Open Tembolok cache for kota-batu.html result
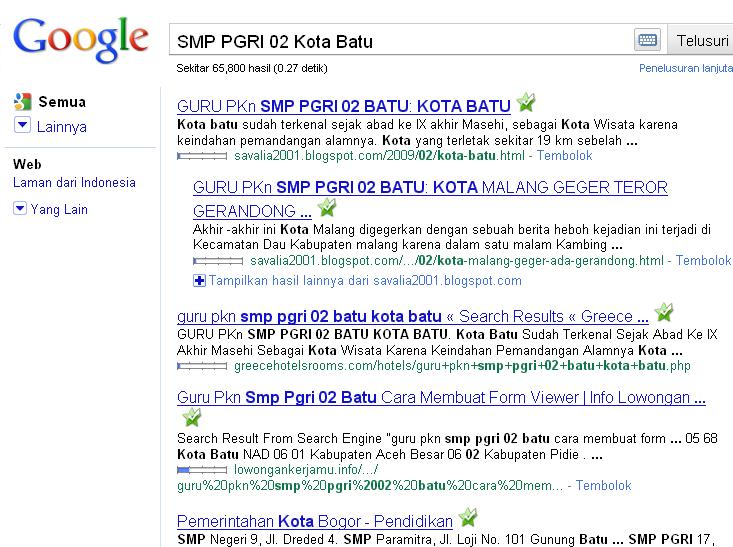Viewport: 733px width, 547px height. pos(564,156)
